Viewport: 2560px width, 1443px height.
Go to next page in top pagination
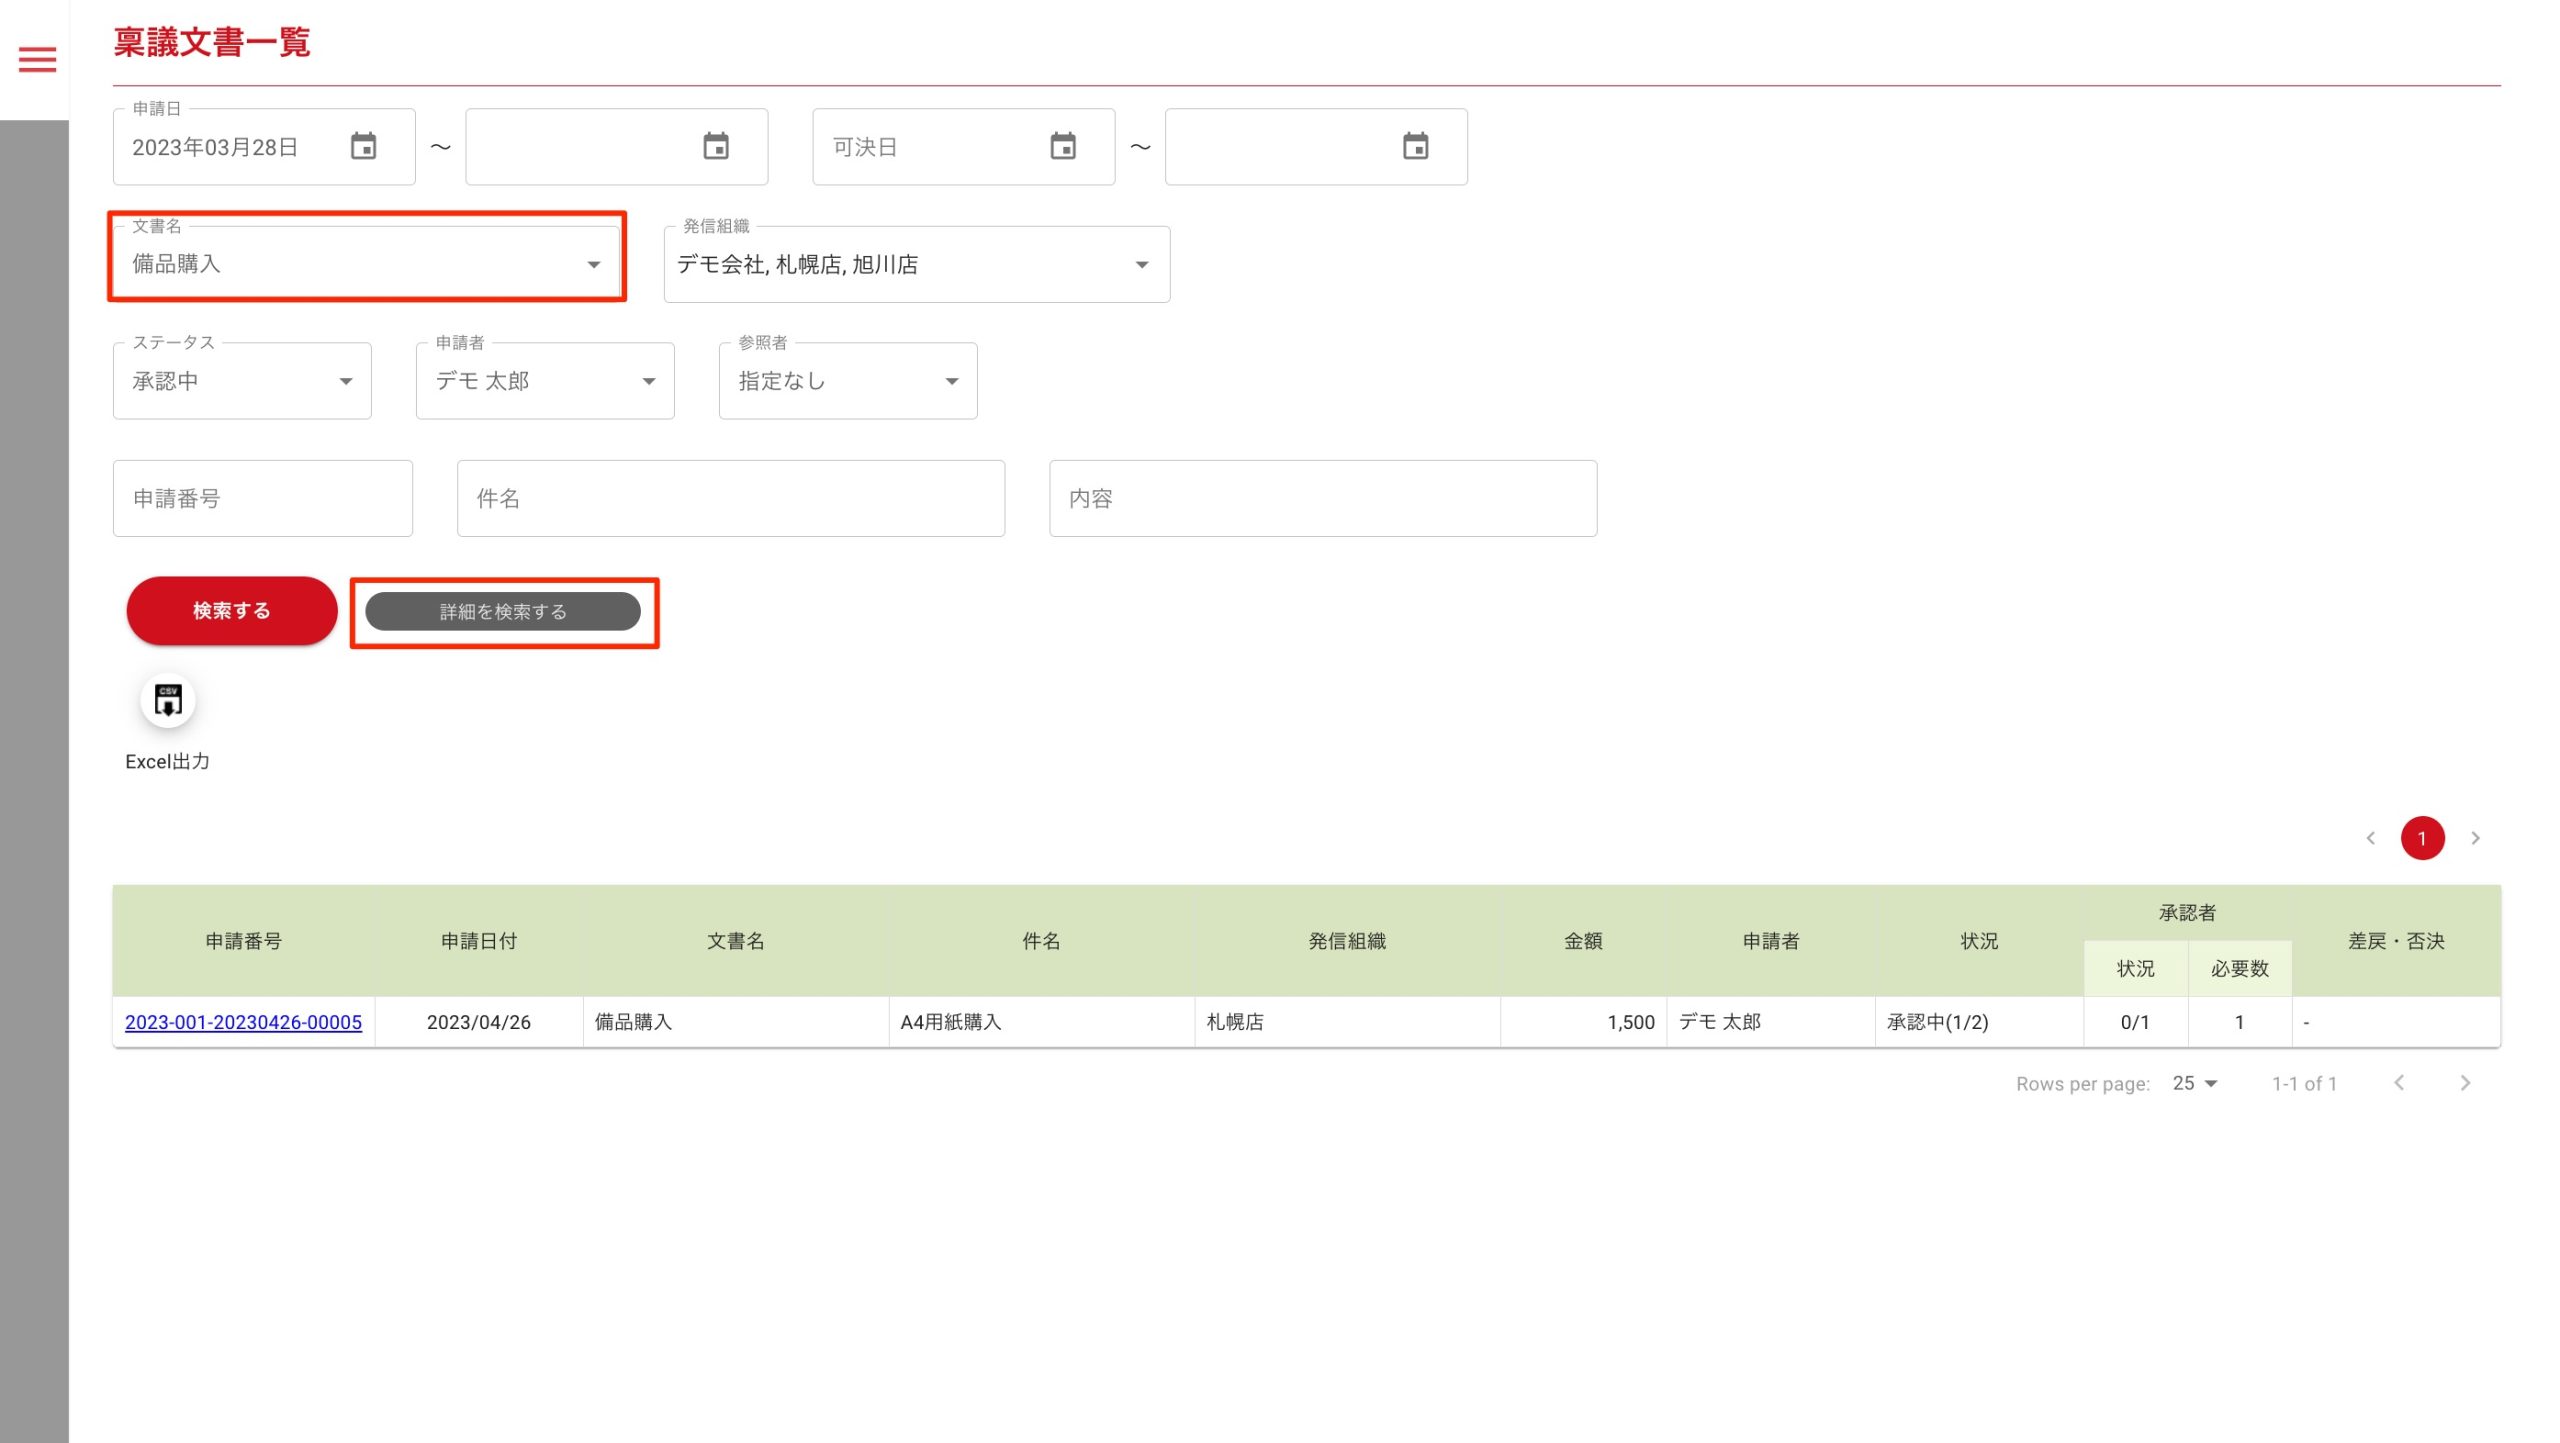pos(2475,838)
